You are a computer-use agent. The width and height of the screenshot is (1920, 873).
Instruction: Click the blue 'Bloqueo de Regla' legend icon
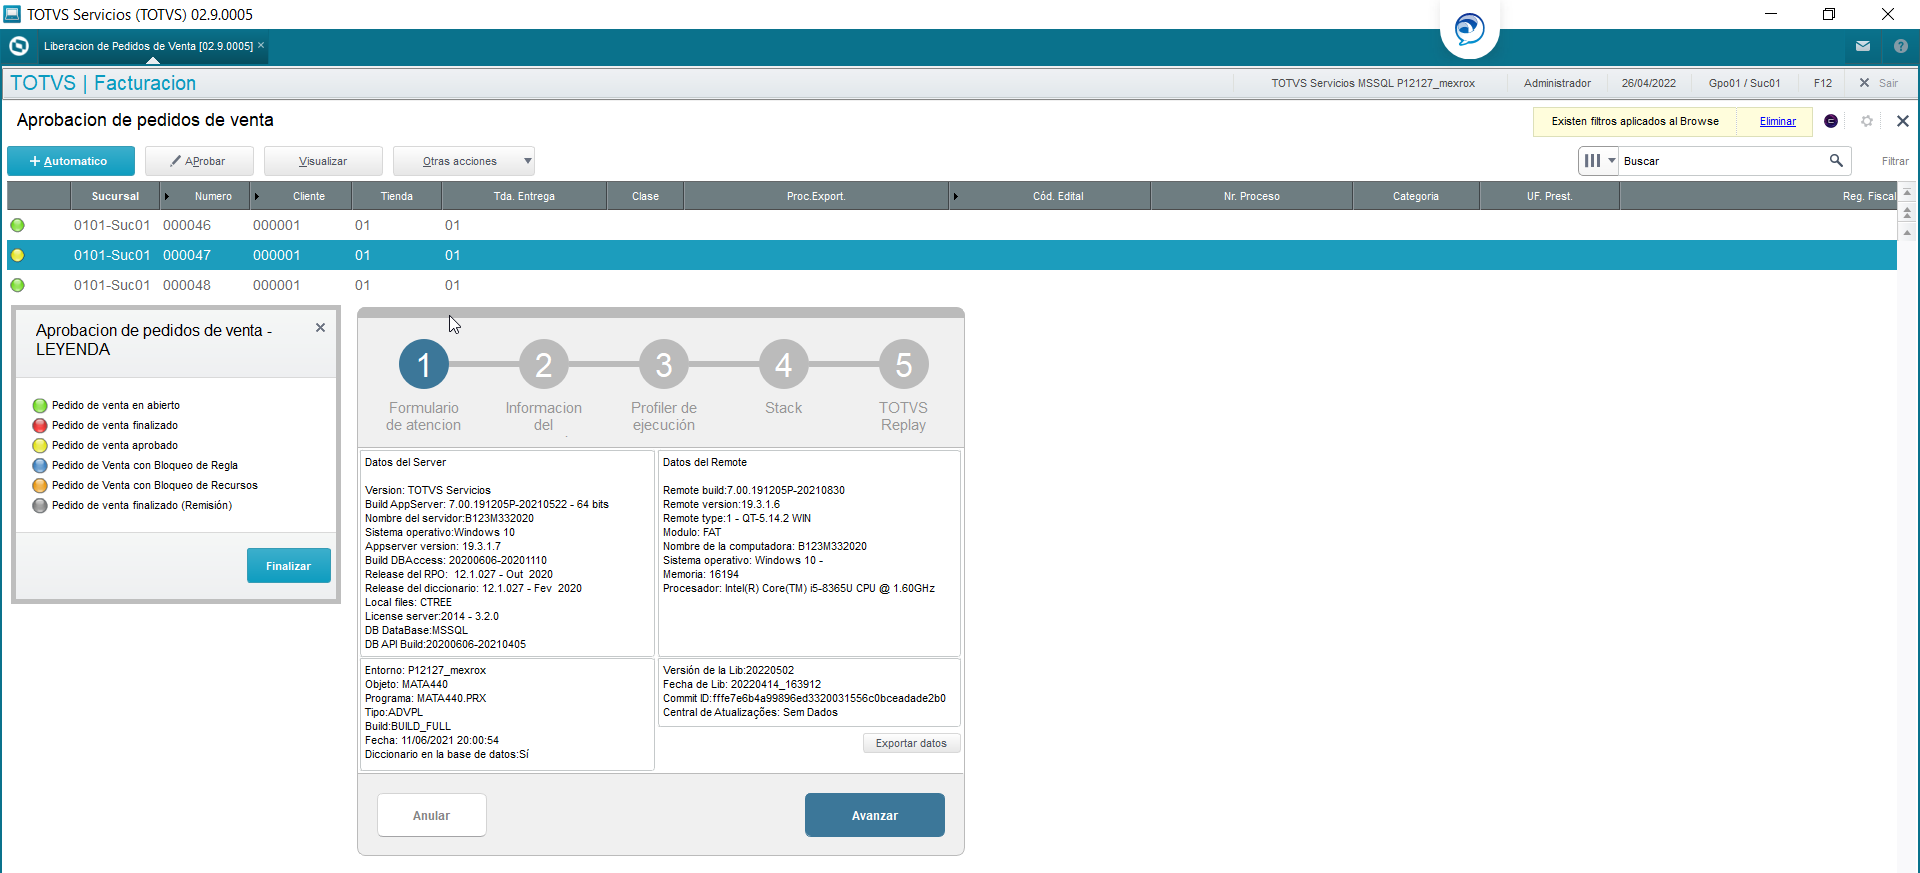tap(40, 465)
